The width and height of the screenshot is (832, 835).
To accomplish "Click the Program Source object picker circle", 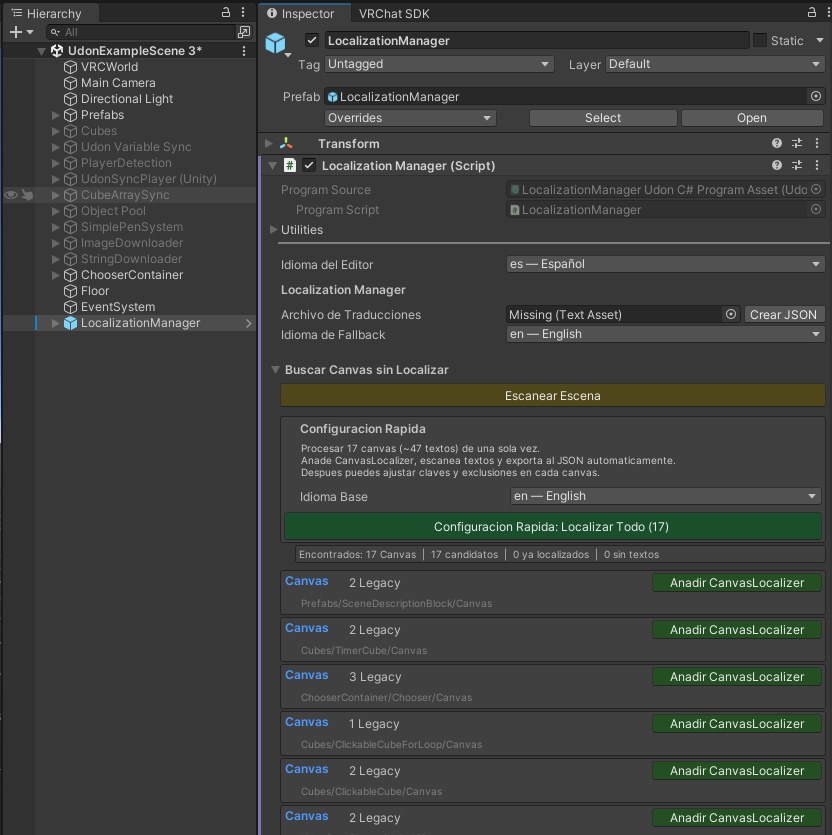I will 816,189.
